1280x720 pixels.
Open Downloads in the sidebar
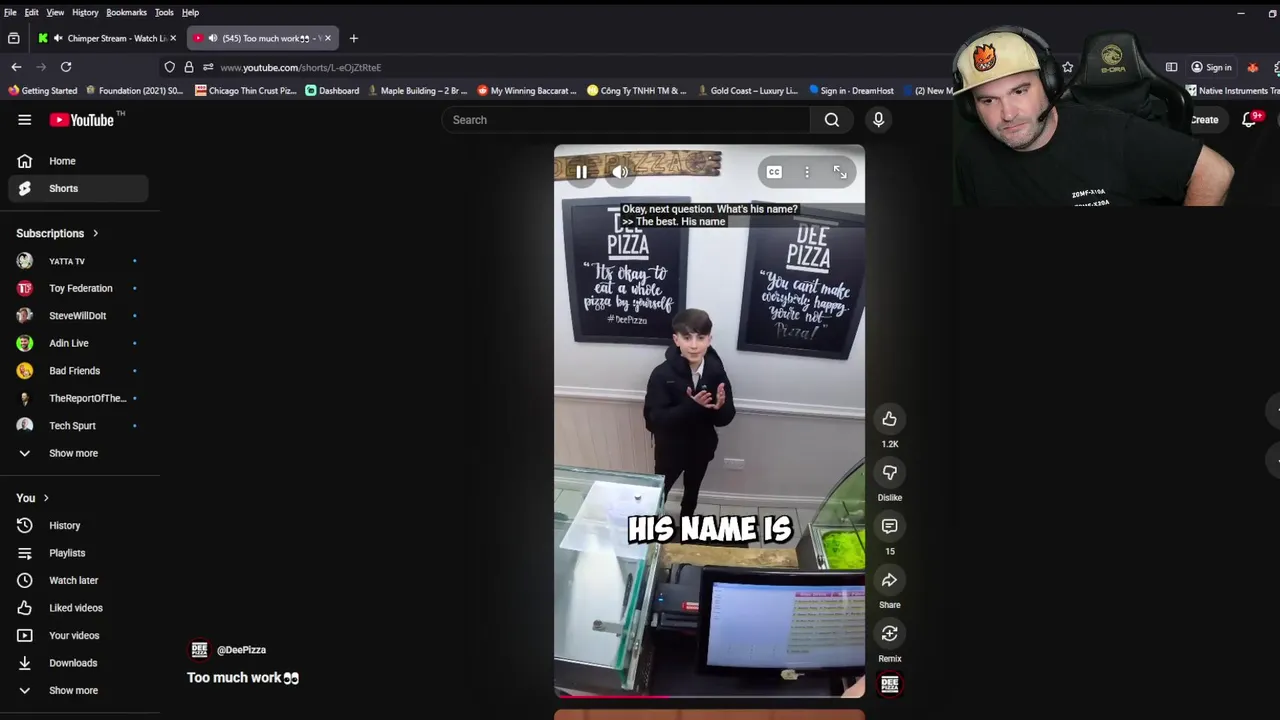point(78,663)
